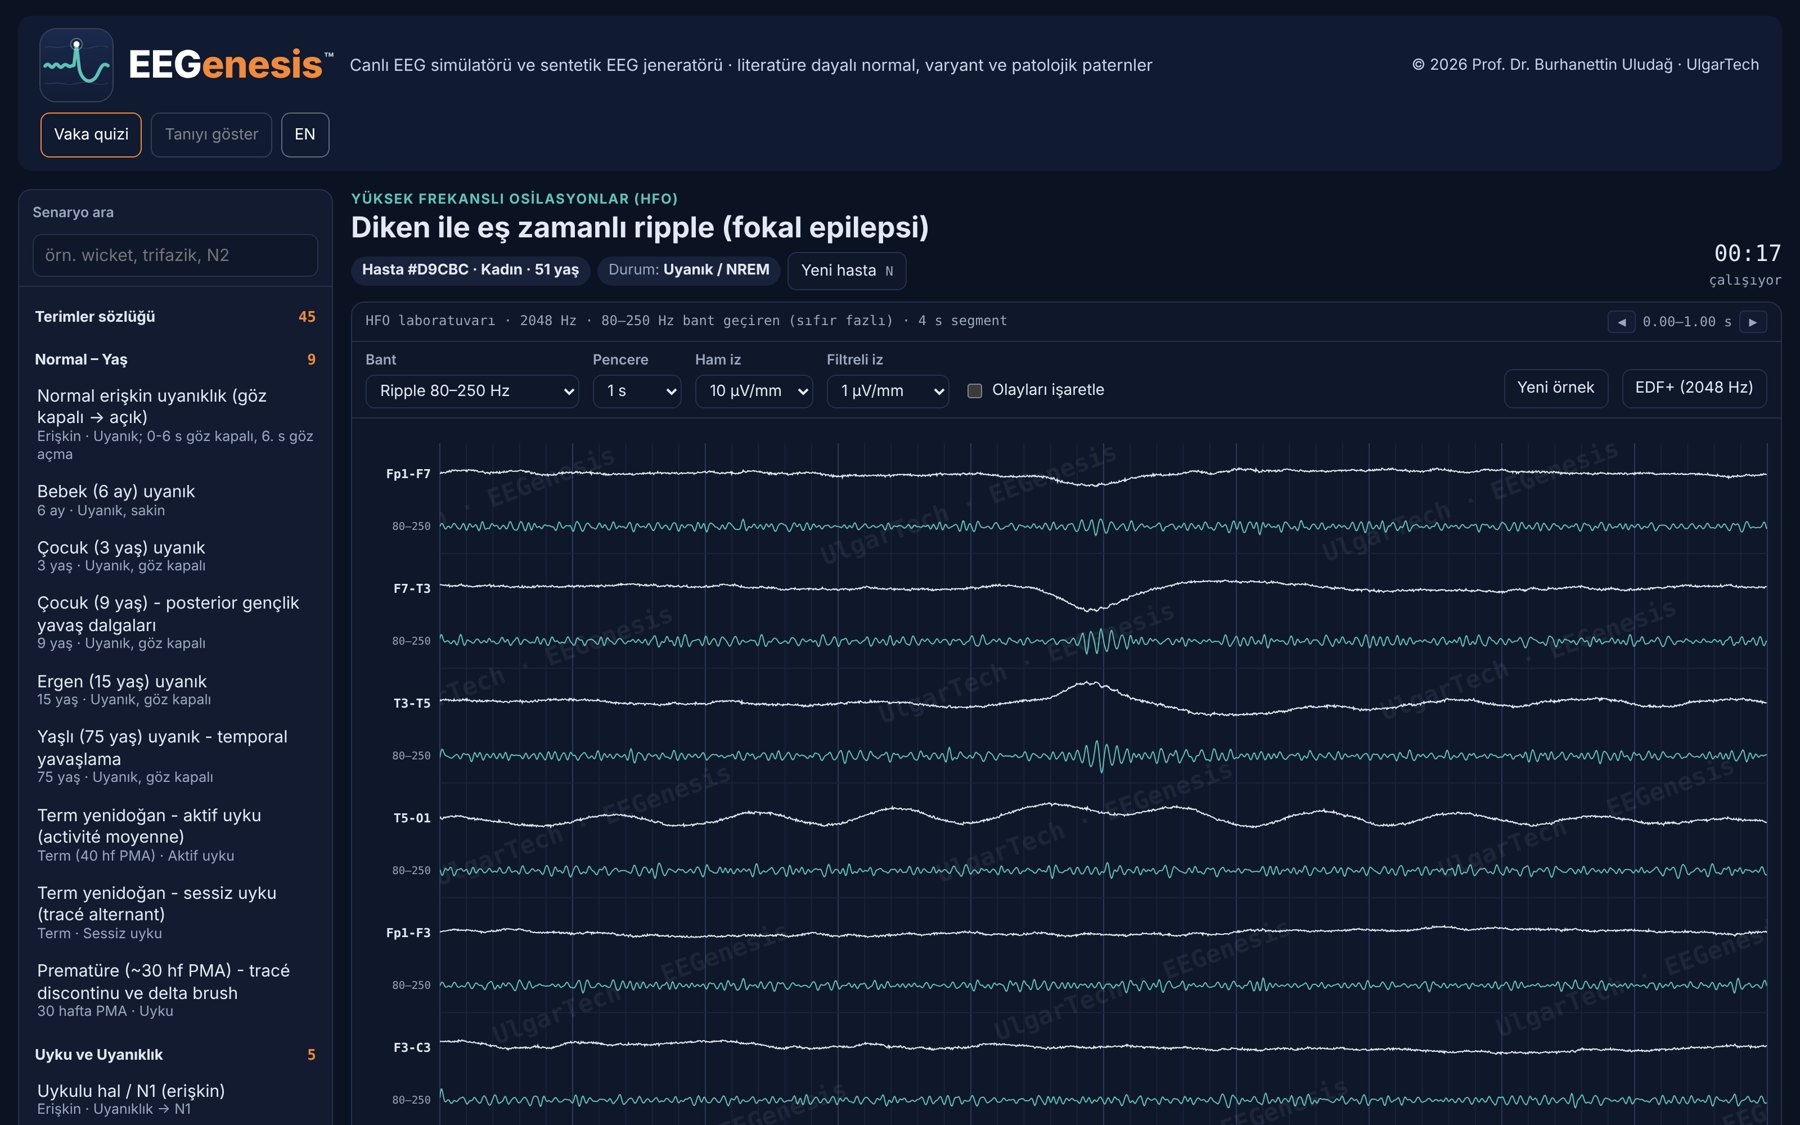
Task: Click the 'Yeni hasta' button
Action: [x=847, y=271]
